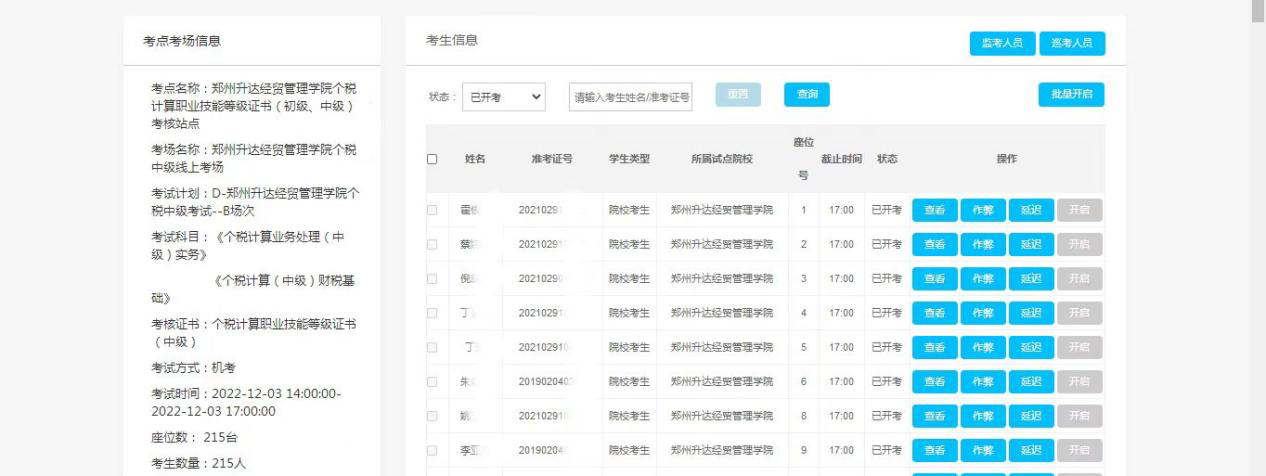Click 查看 button for seat 1 candidate
The image size is (1266, 476).
934,210
